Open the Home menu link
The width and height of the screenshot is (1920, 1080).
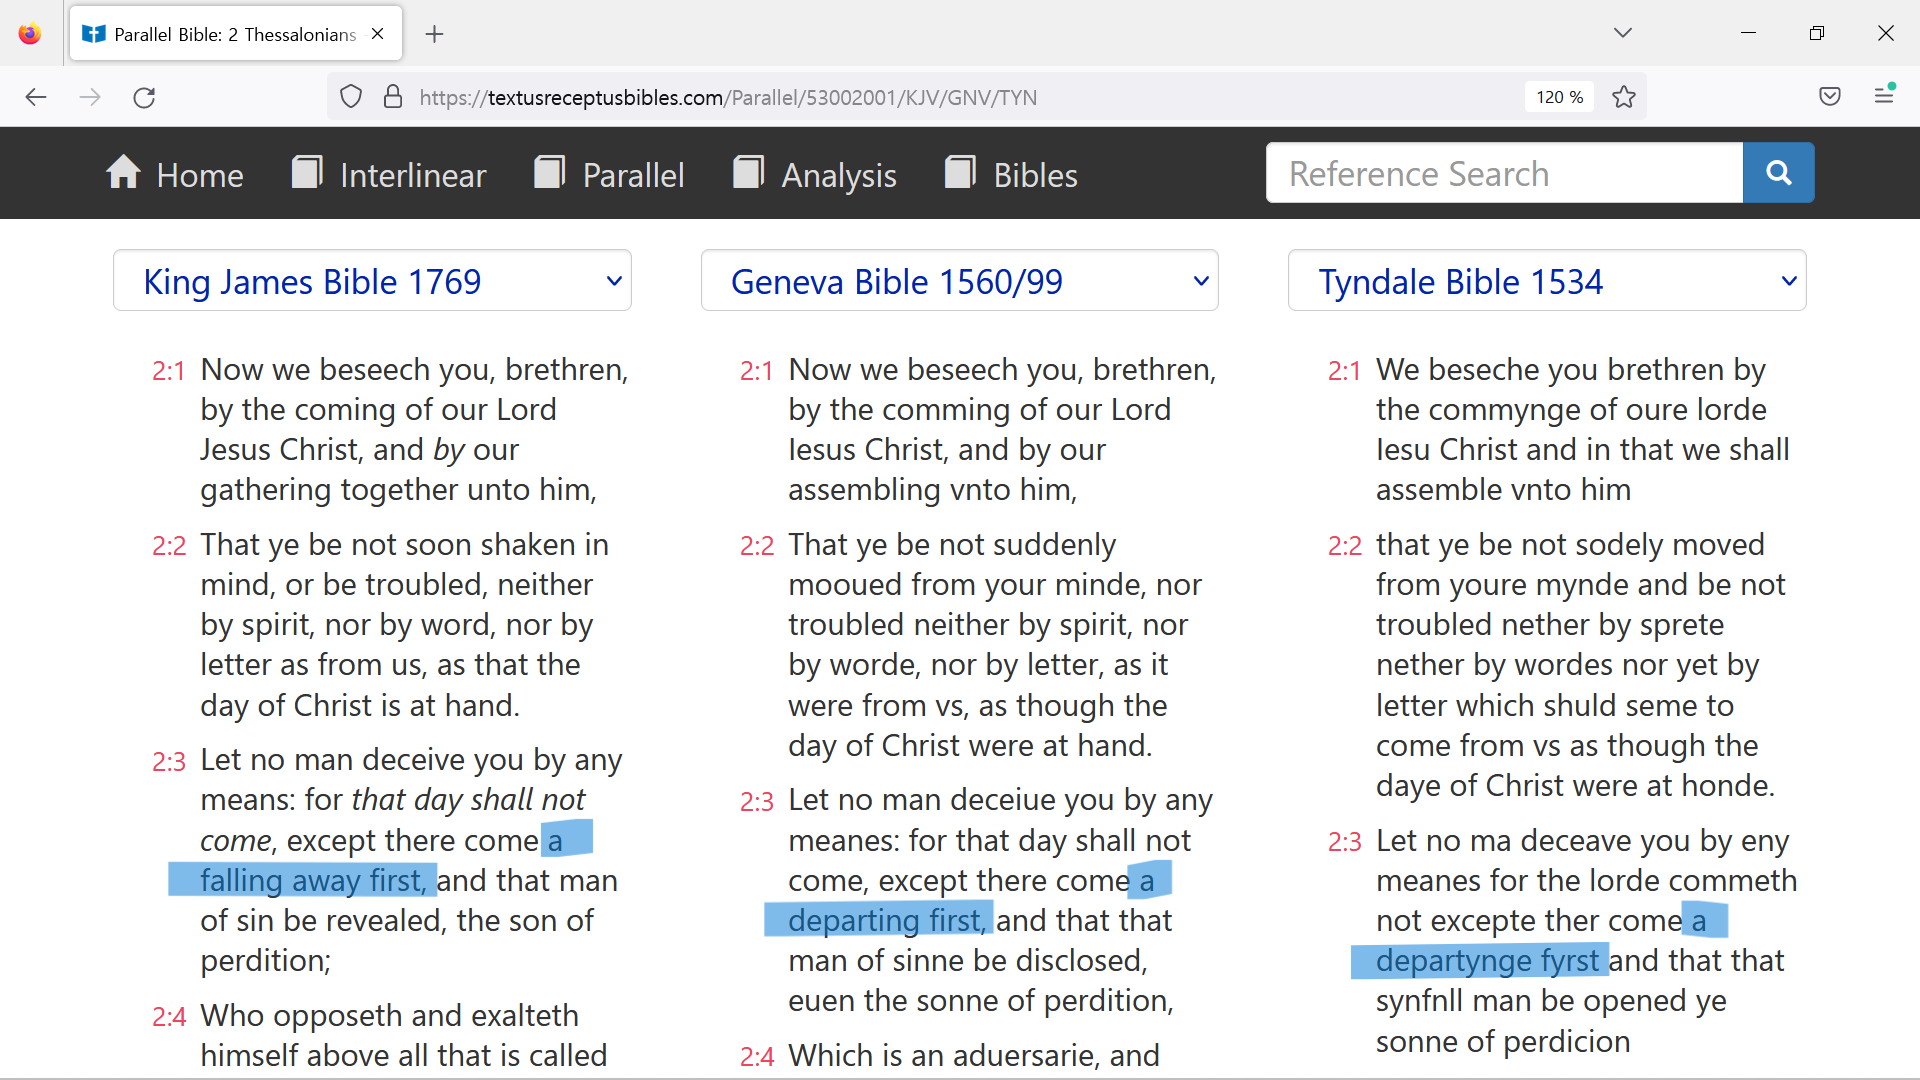(x=200, y=175)
